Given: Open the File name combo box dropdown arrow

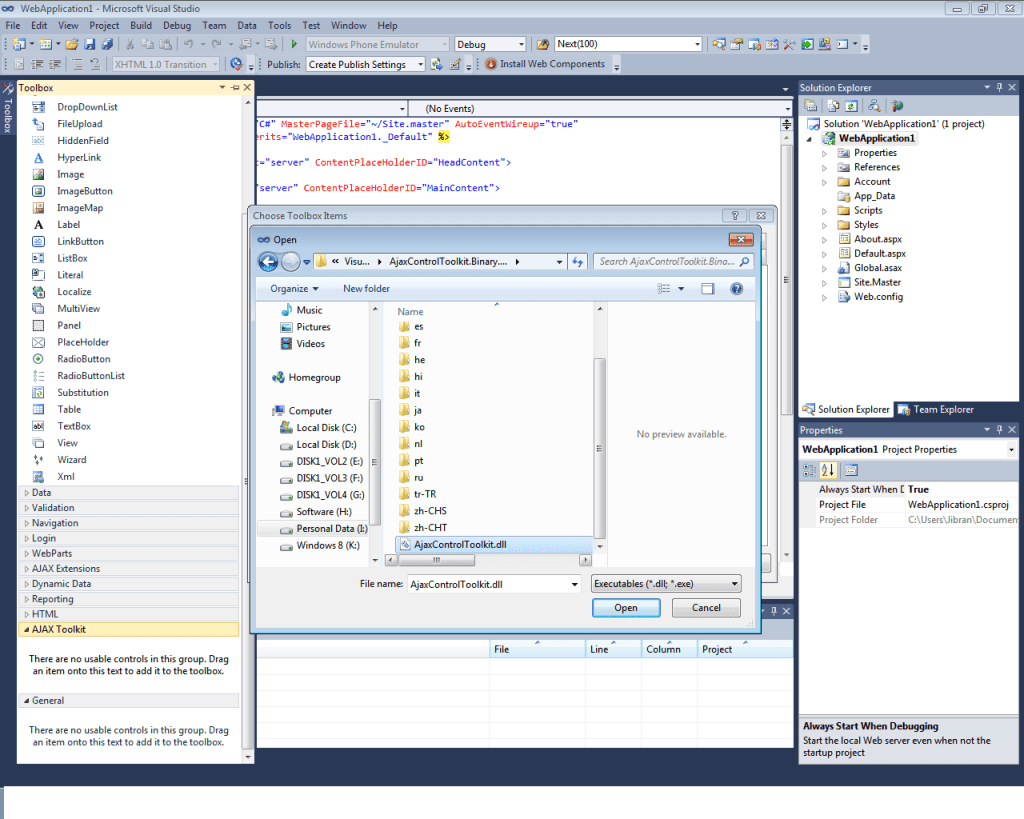Looking at the screenshot, I should (x=574, y=584).
